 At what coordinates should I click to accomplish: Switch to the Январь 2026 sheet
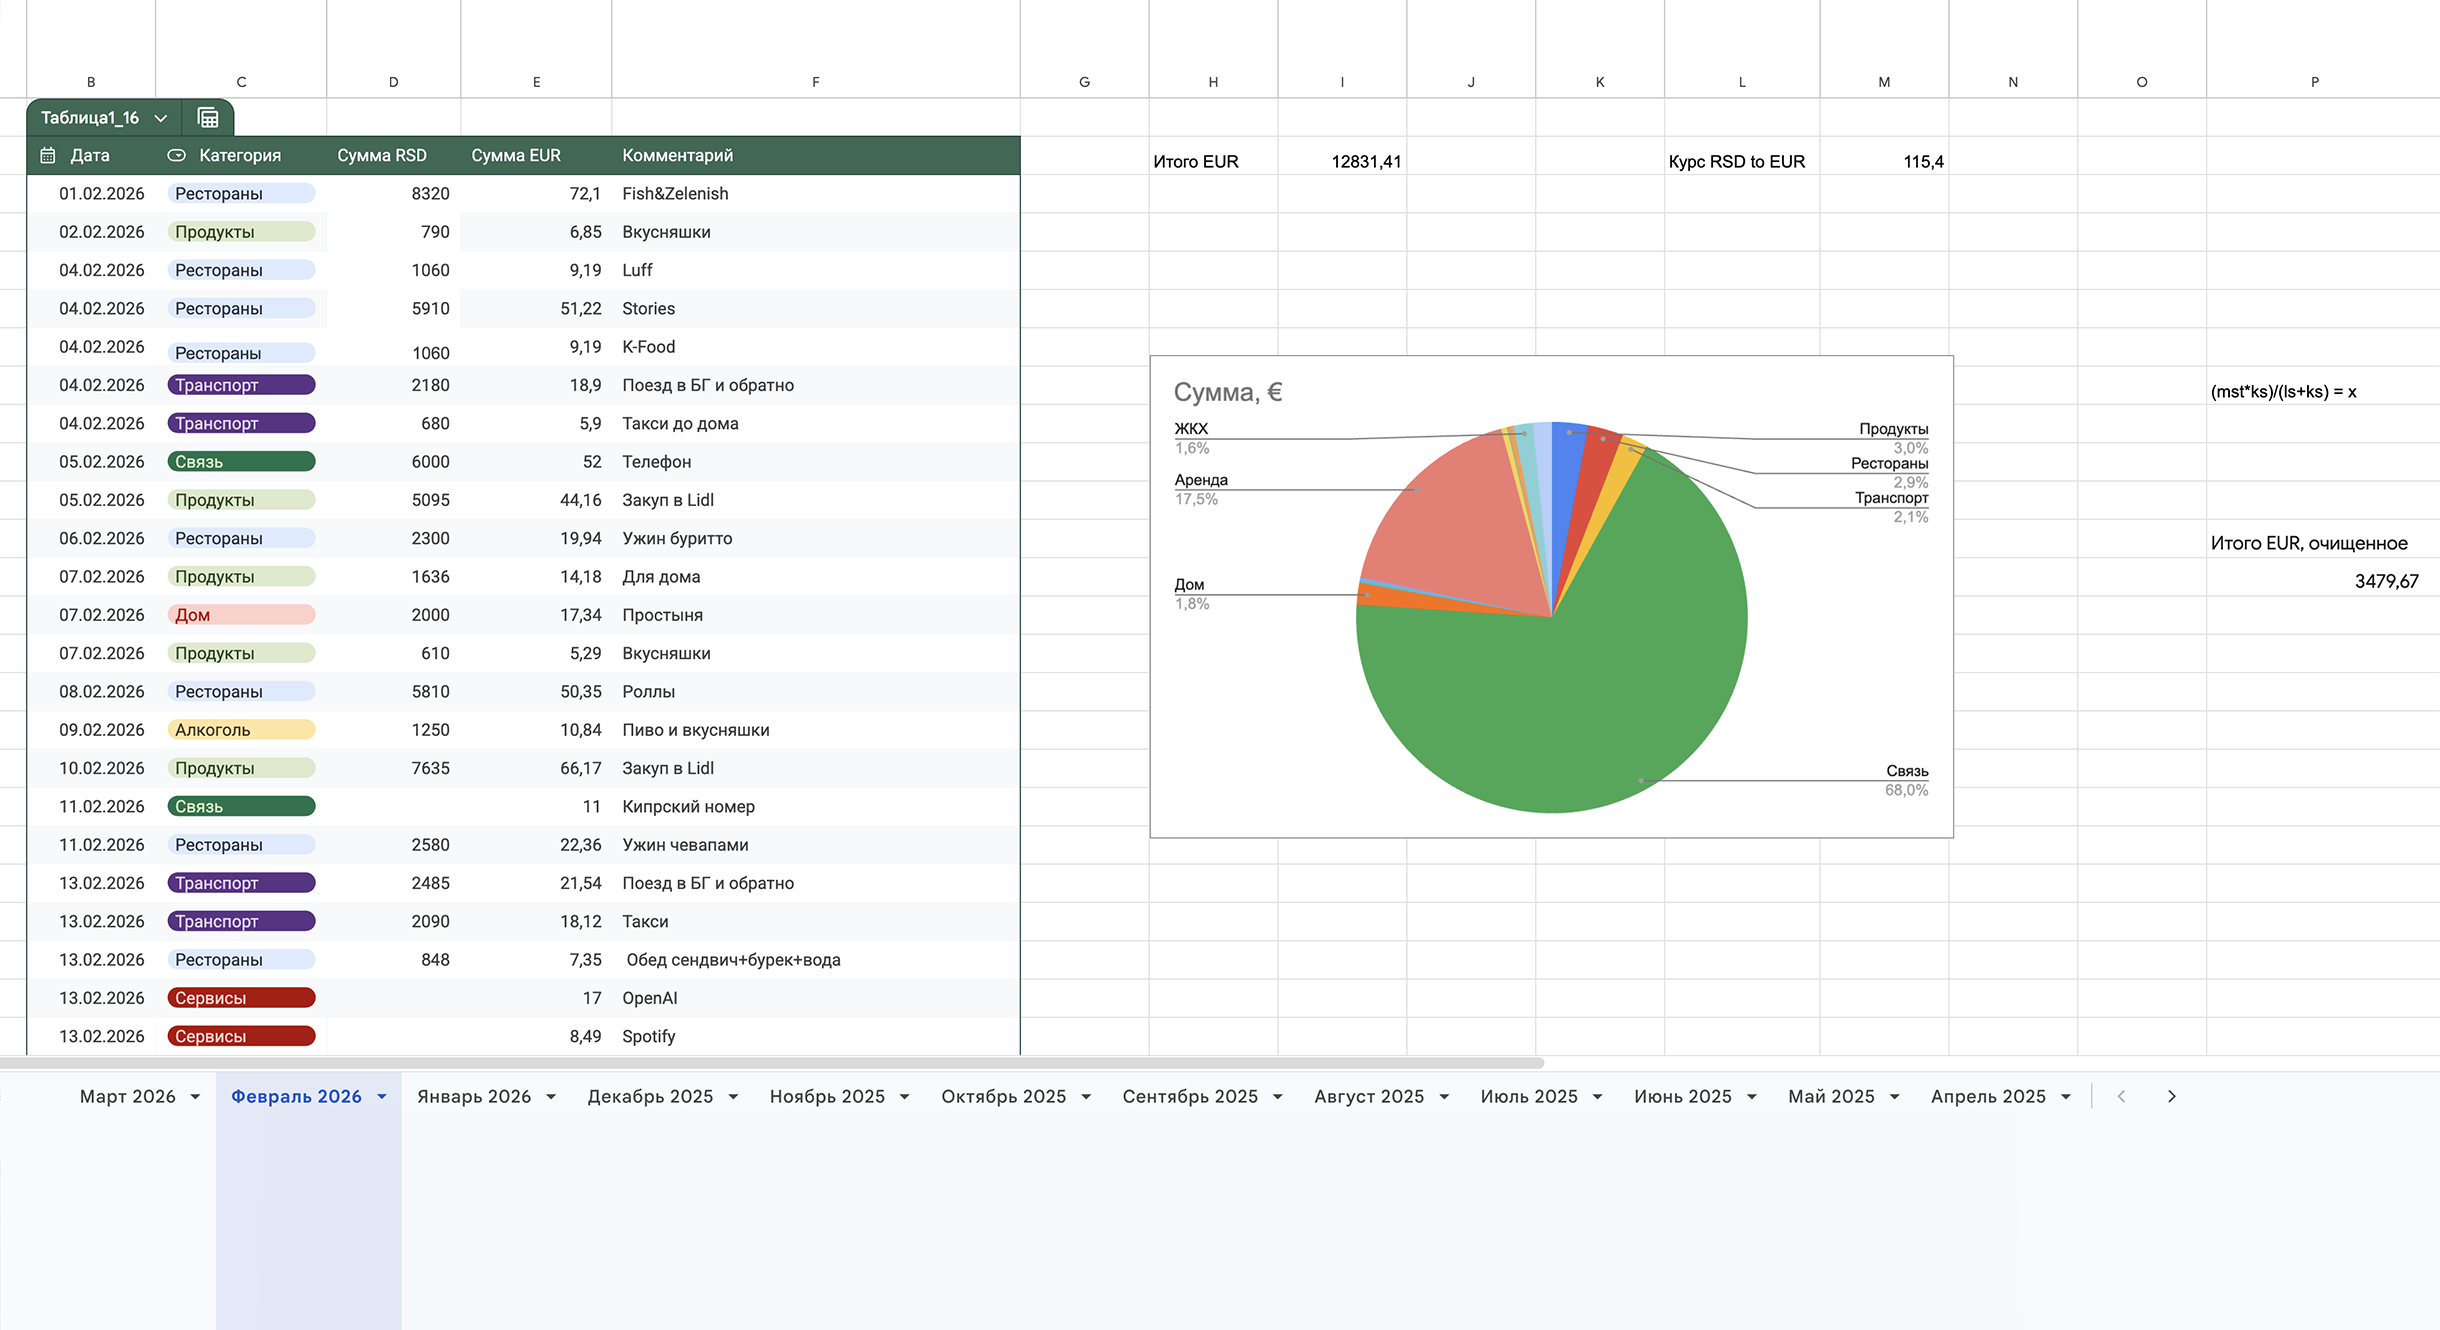pyautogui.click(x=473, y=1097)
